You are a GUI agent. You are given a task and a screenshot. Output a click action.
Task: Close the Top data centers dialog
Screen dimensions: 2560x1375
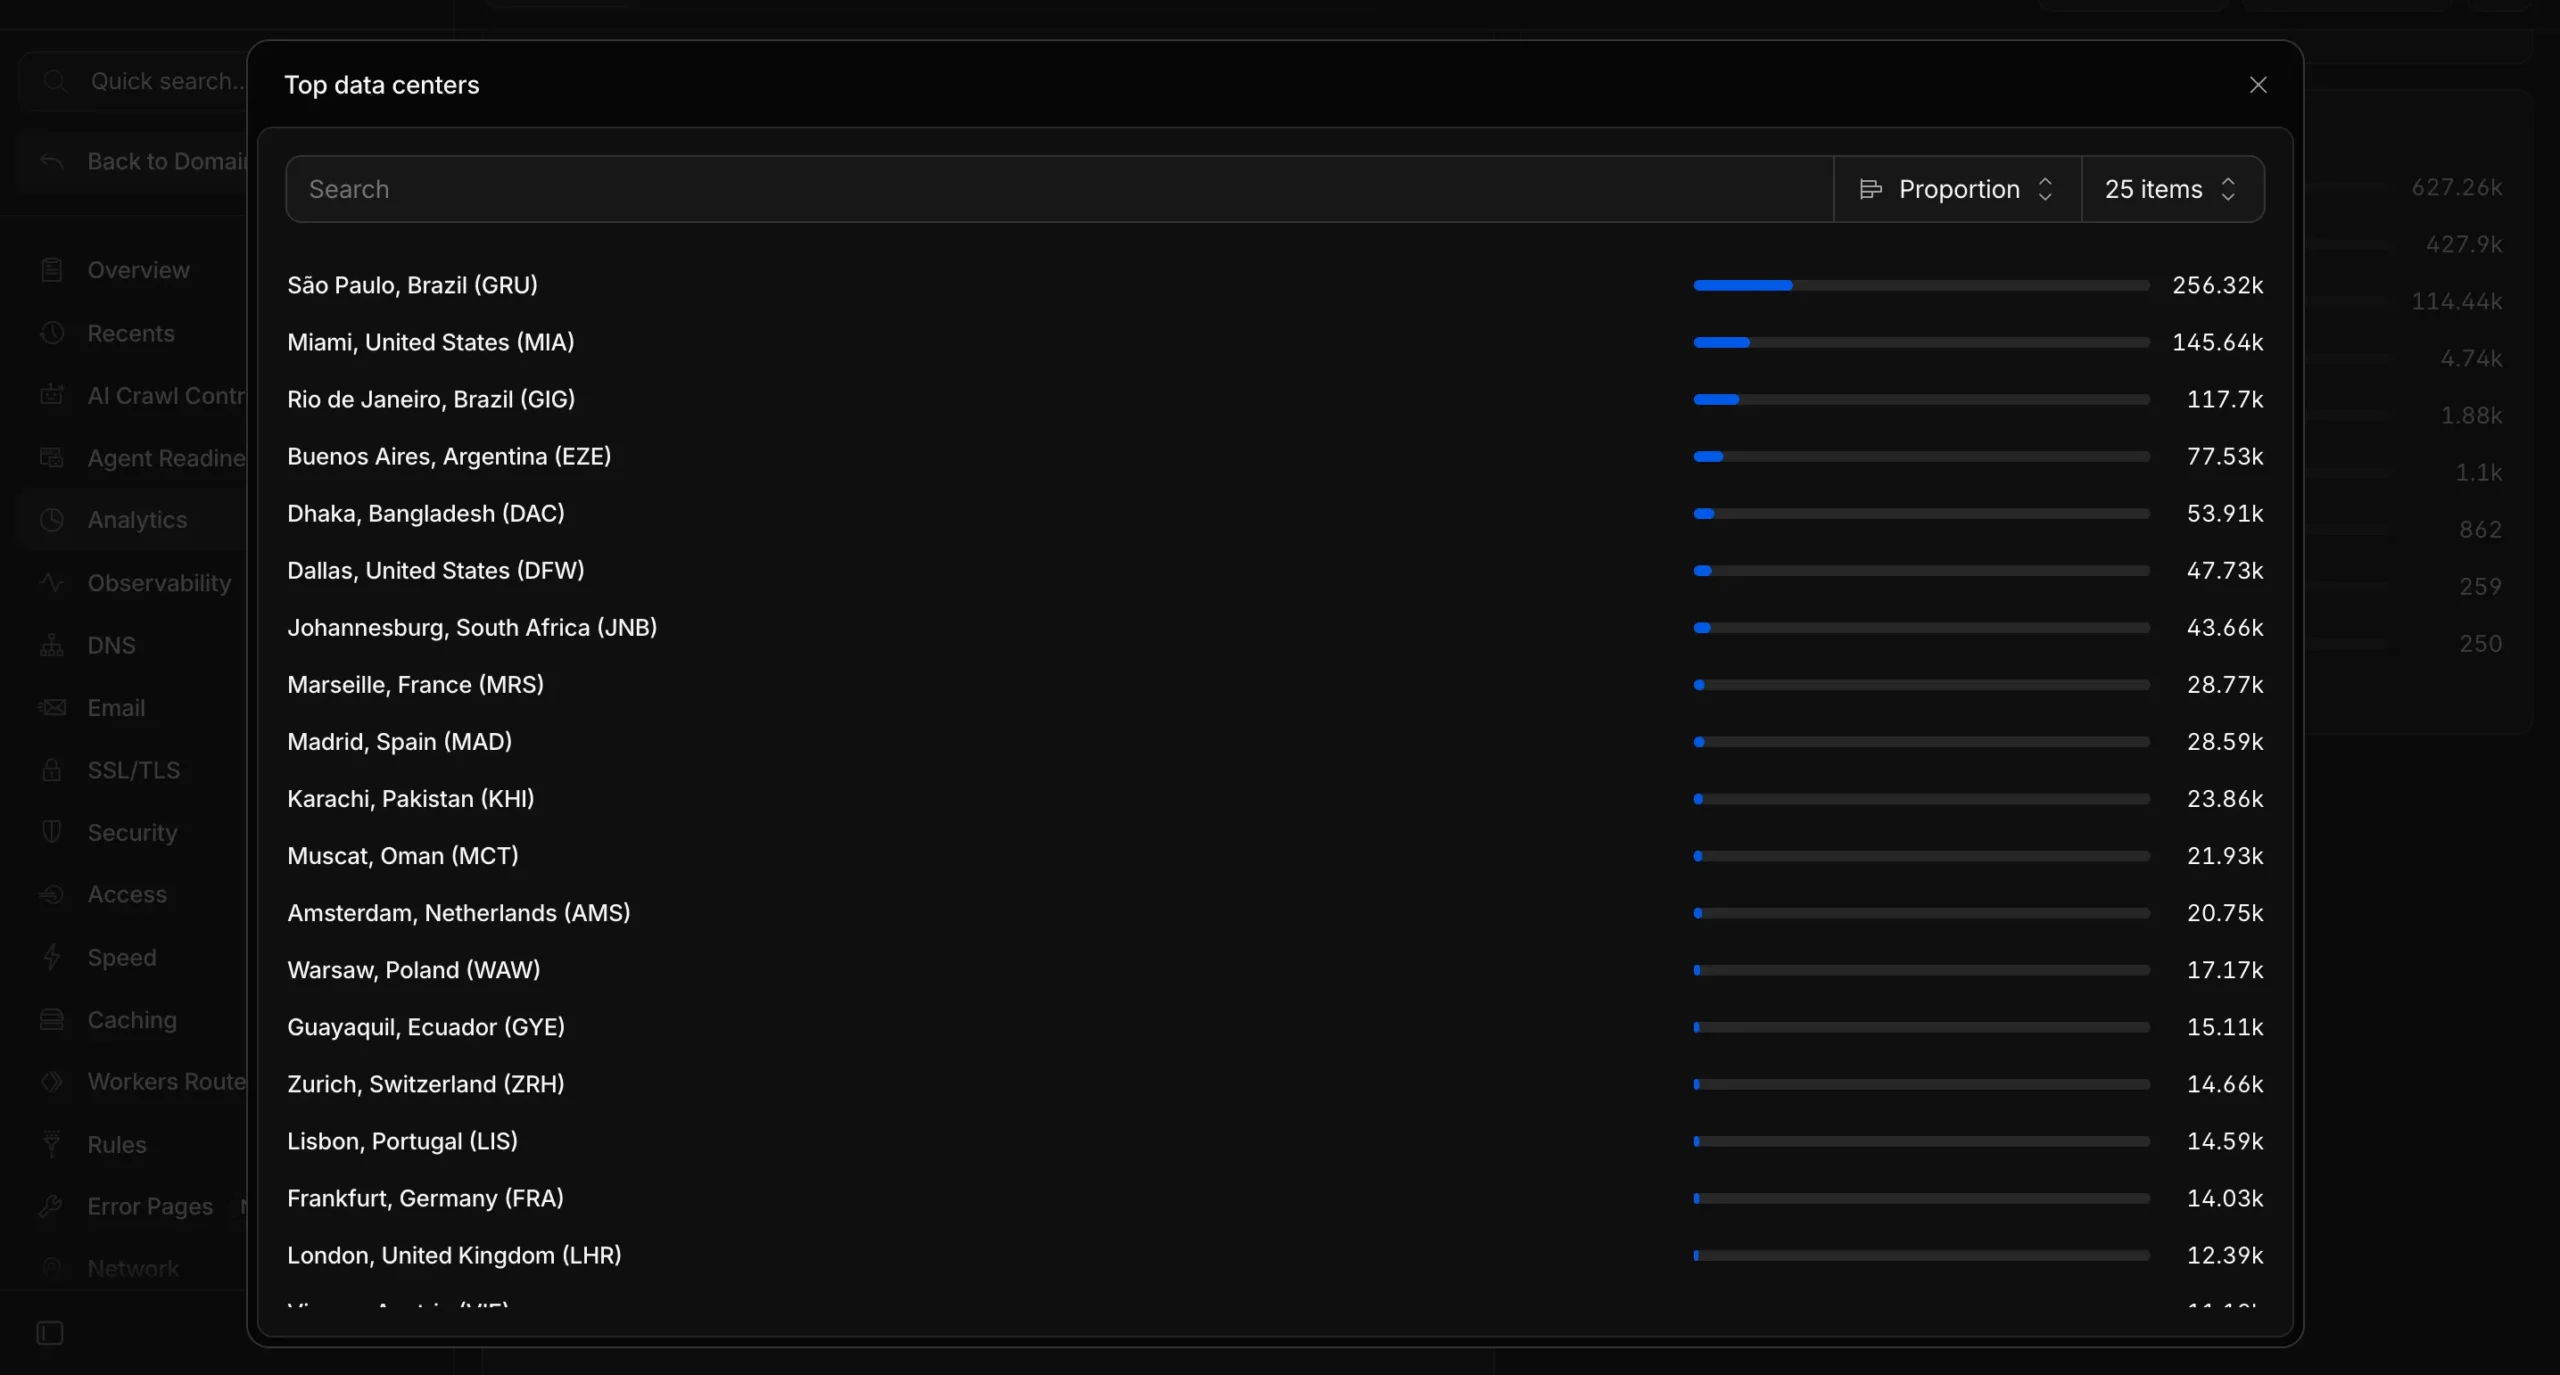[x=2257, y=85]
